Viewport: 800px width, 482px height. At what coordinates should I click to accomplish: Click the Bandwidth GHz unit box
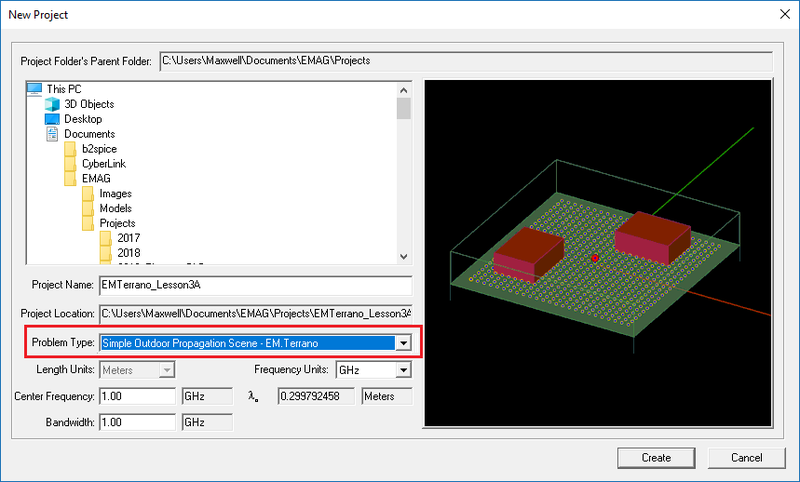(207, 422)
